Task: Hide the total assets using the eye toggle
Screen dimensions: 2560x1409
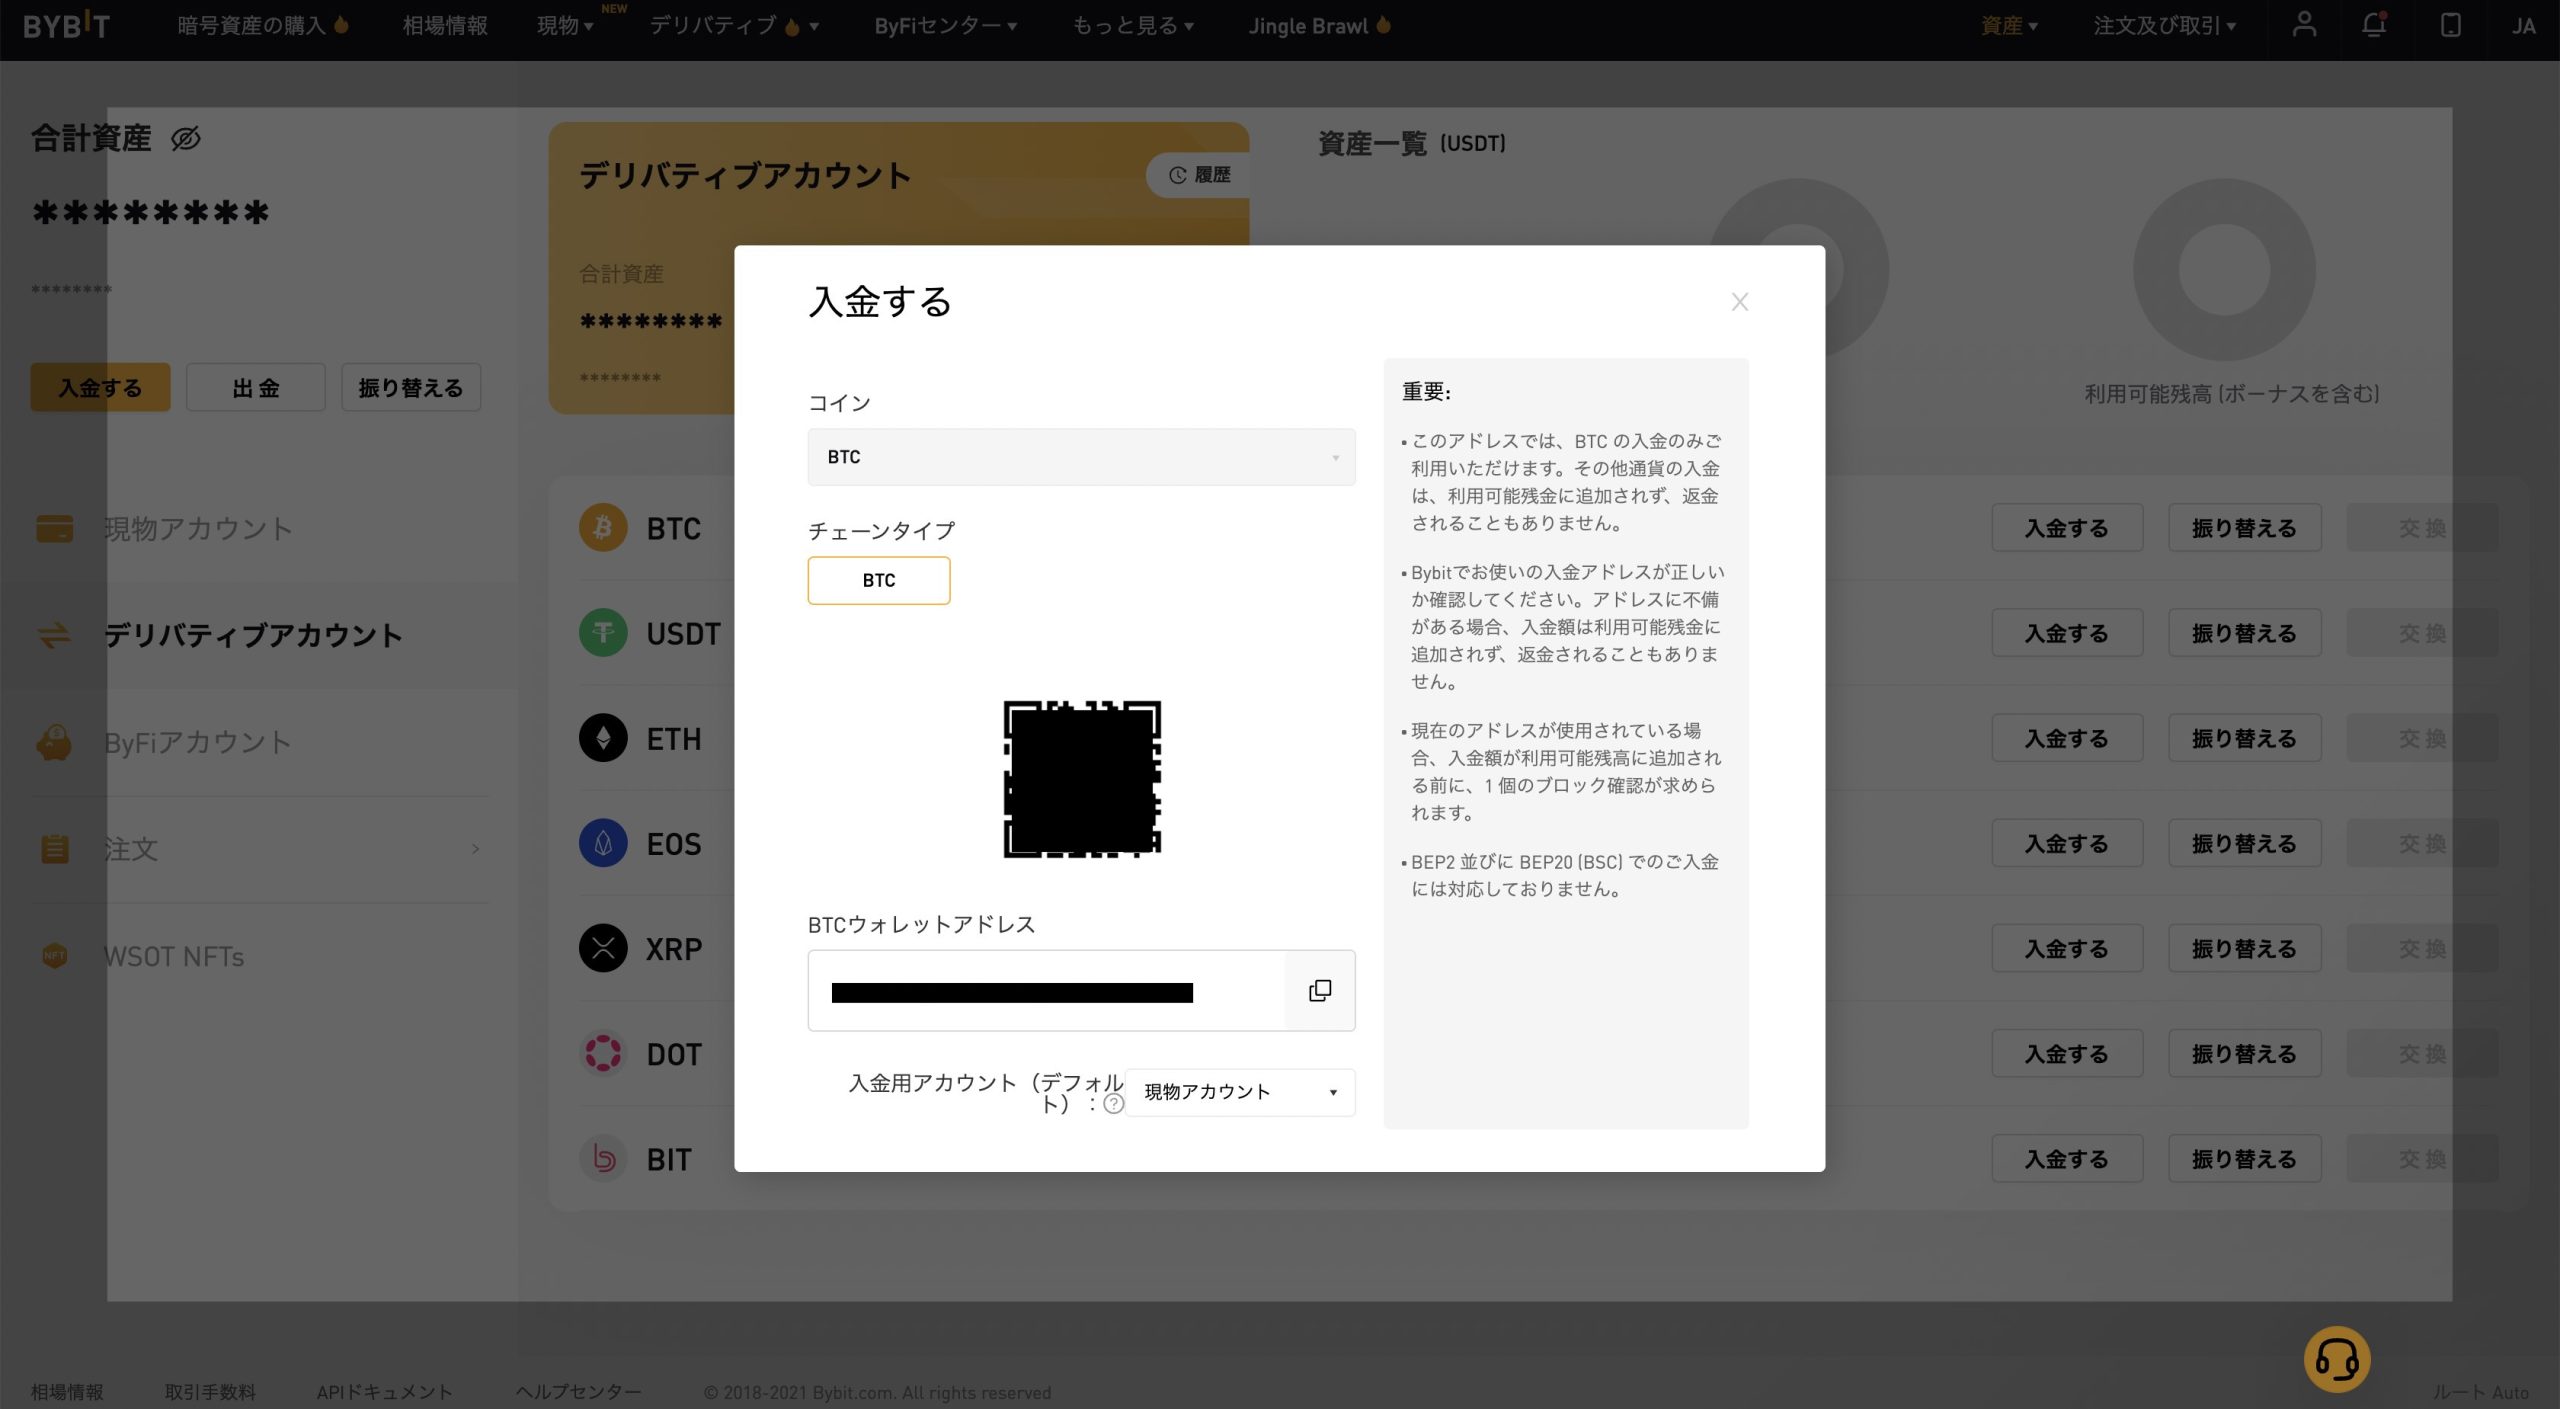Action: [184, 140]
